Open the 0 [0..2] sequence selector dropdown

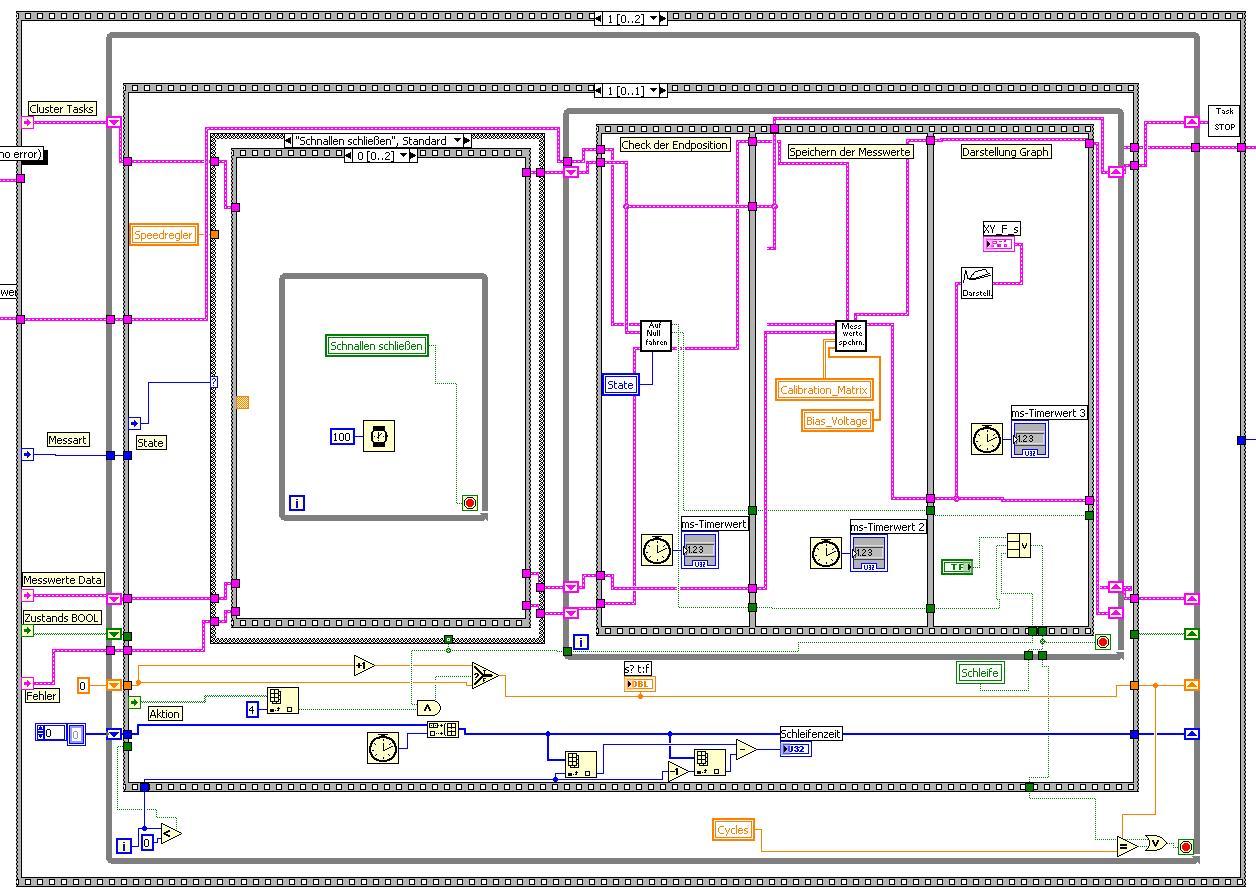point(402,156)
